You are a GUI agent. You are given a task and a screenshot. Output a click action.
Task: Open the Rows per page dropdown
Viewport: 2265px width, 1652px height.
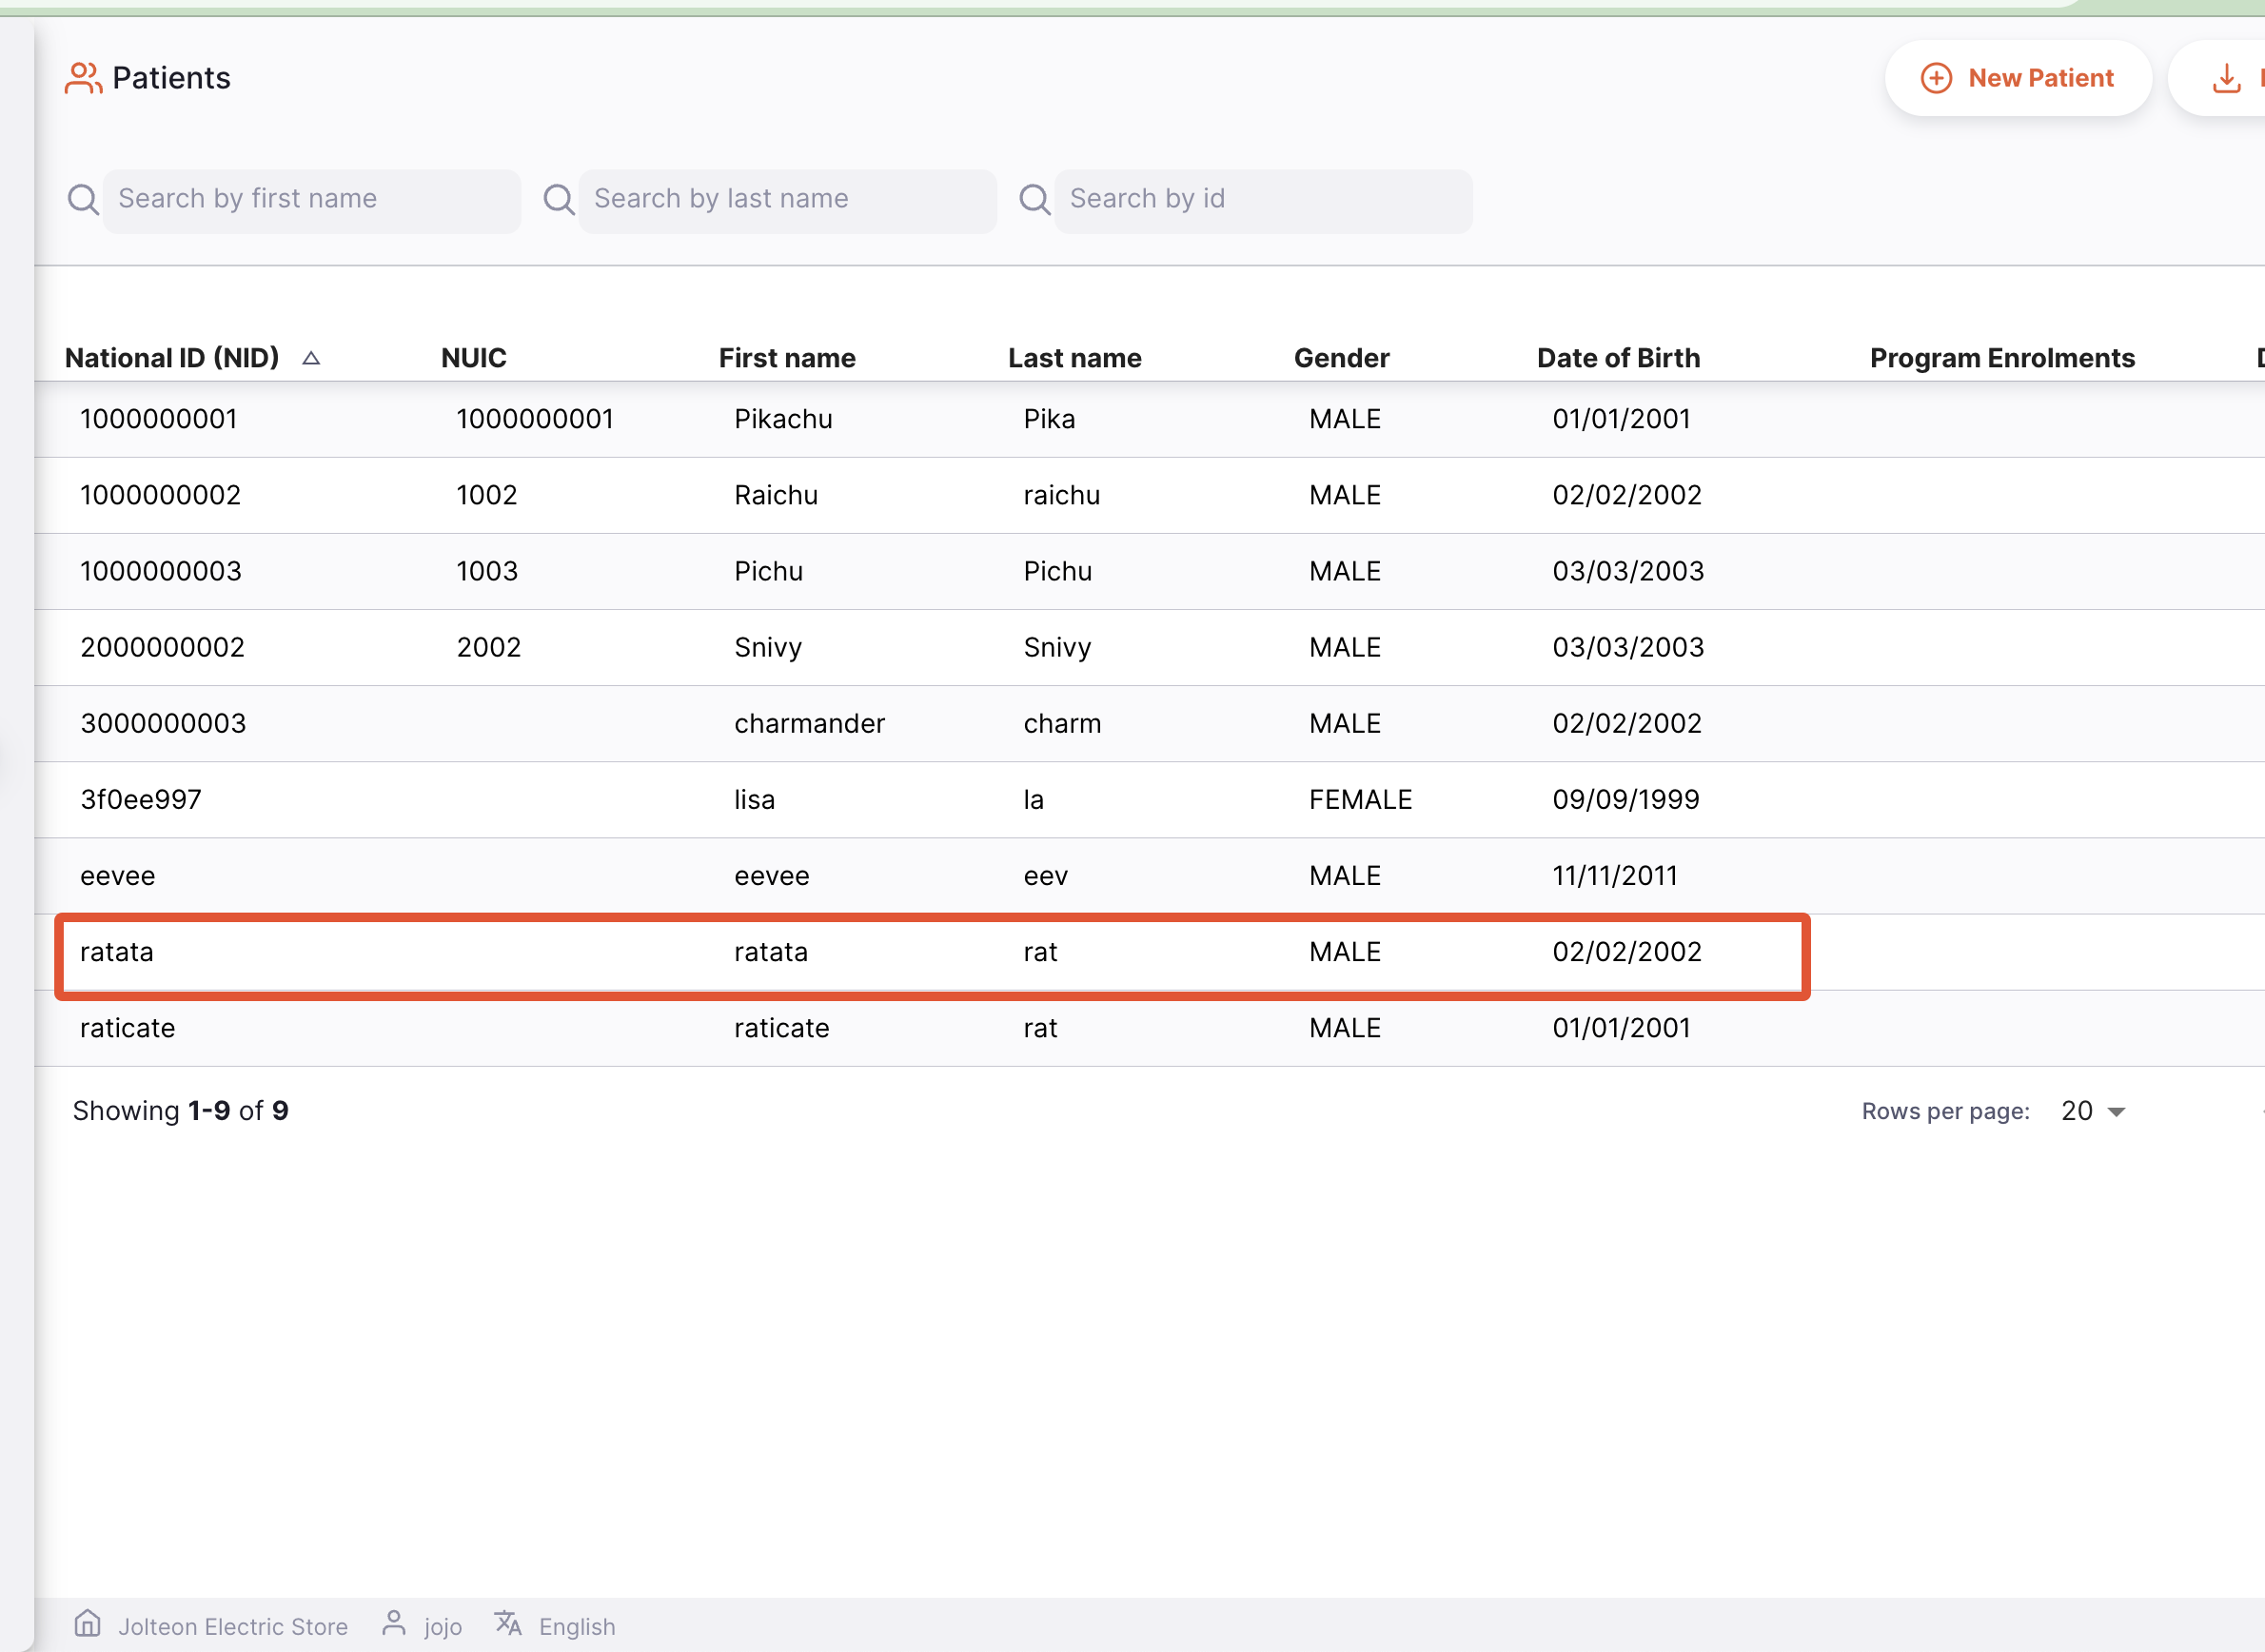pos(2089,1110)
